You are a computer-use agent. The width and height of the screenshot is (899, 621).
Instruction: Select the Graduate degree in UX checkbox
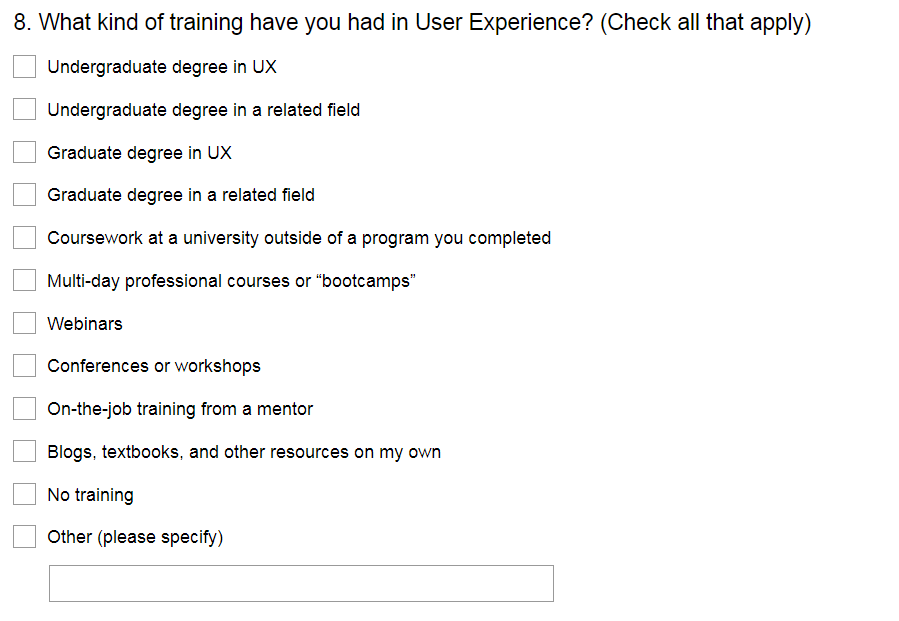point(25,153)
